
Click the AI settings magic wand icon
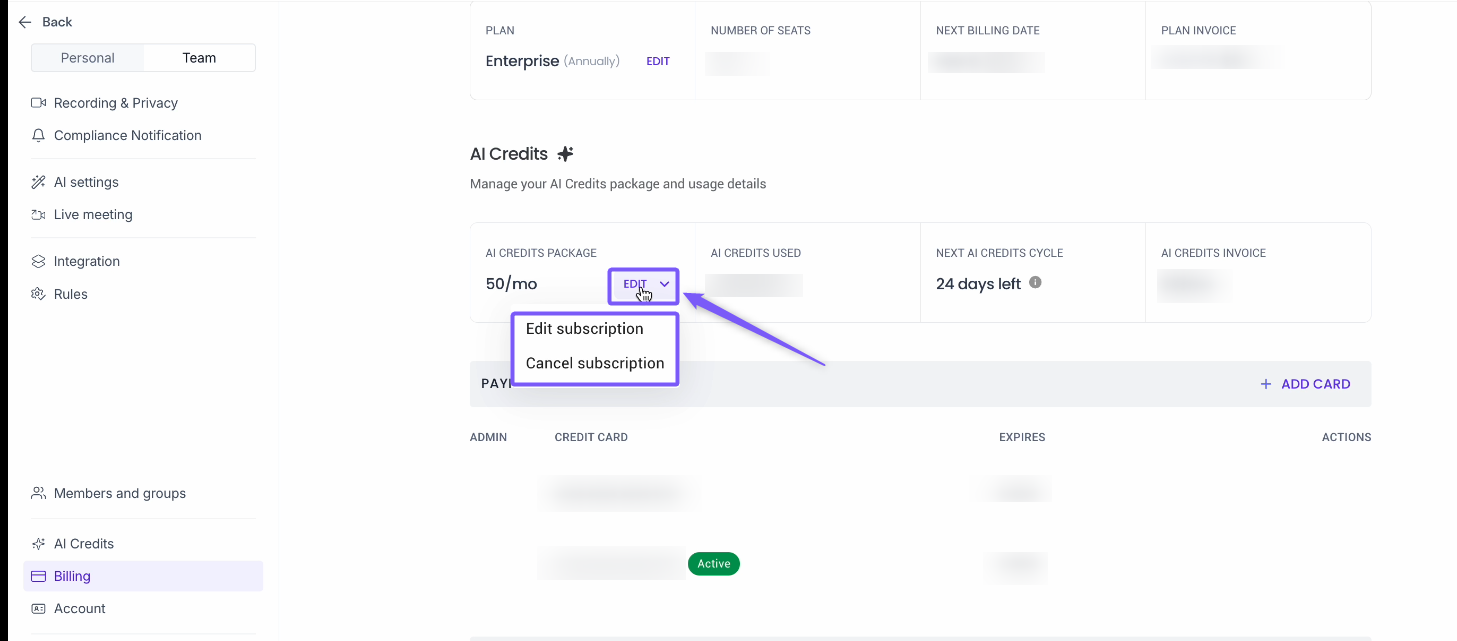pos(39,182)
